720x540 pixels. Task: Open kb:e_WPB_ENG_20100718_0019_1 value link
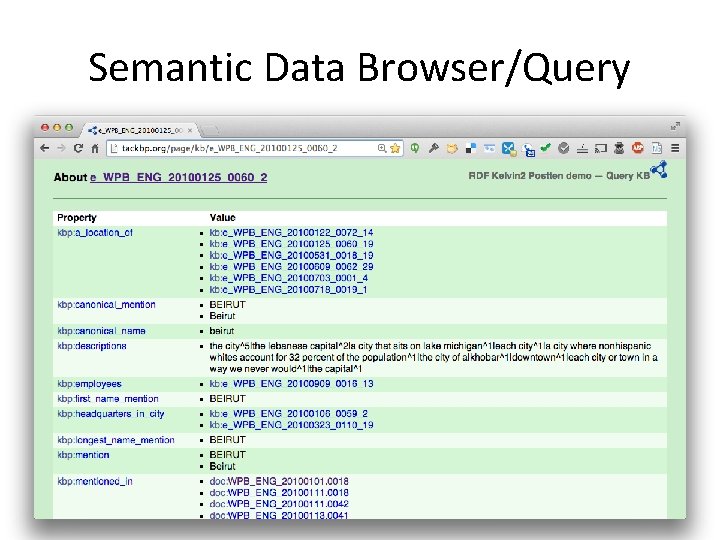[288, 290]
